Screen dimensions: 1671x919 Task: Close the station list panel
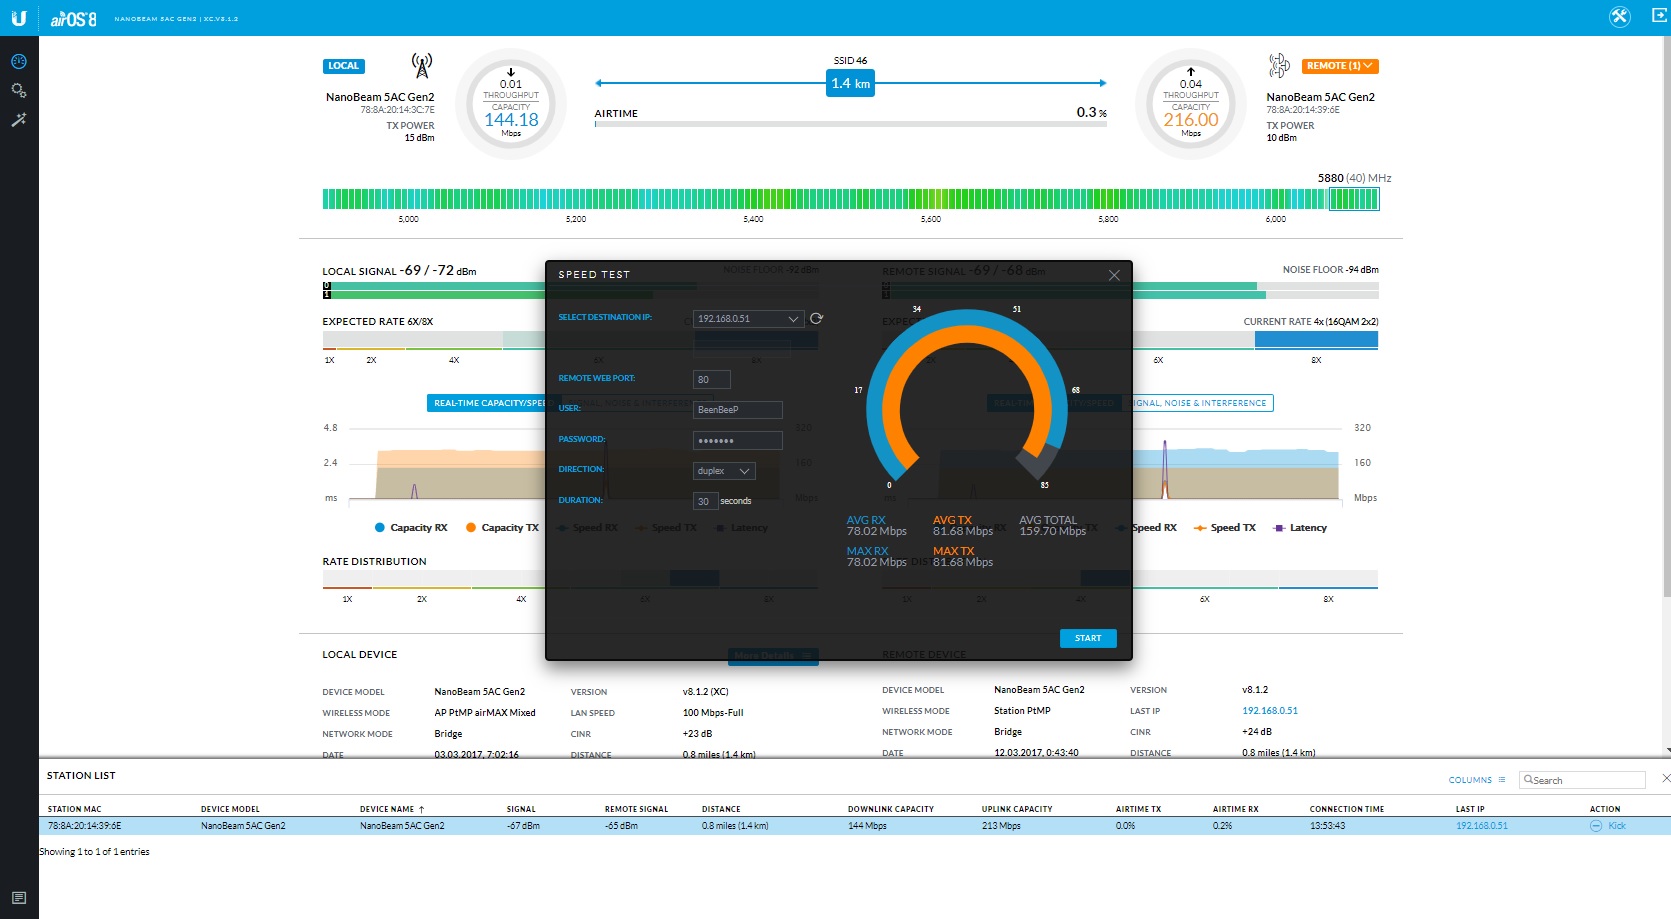[x=1665, y=778]
